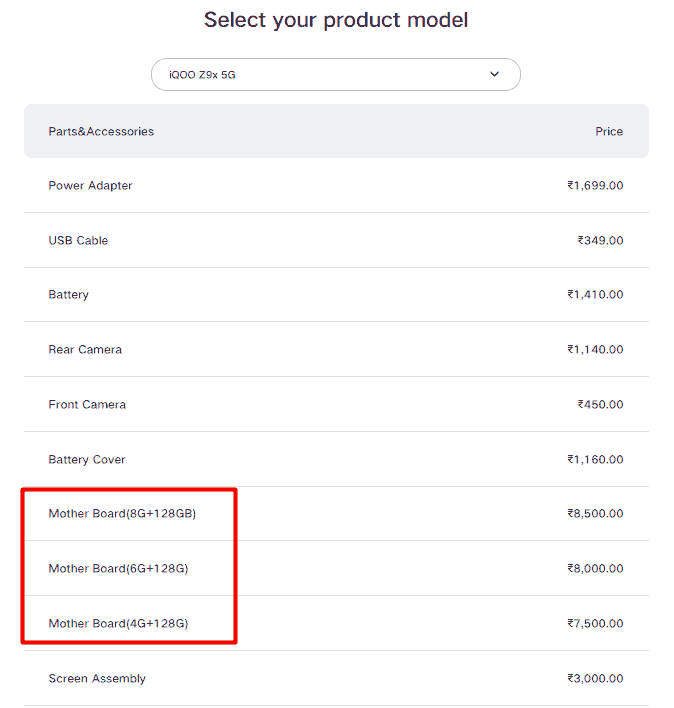The image size is (674, 708).
Task: Click the dropdown chevron arrow icon
Action: coord(494,75)
